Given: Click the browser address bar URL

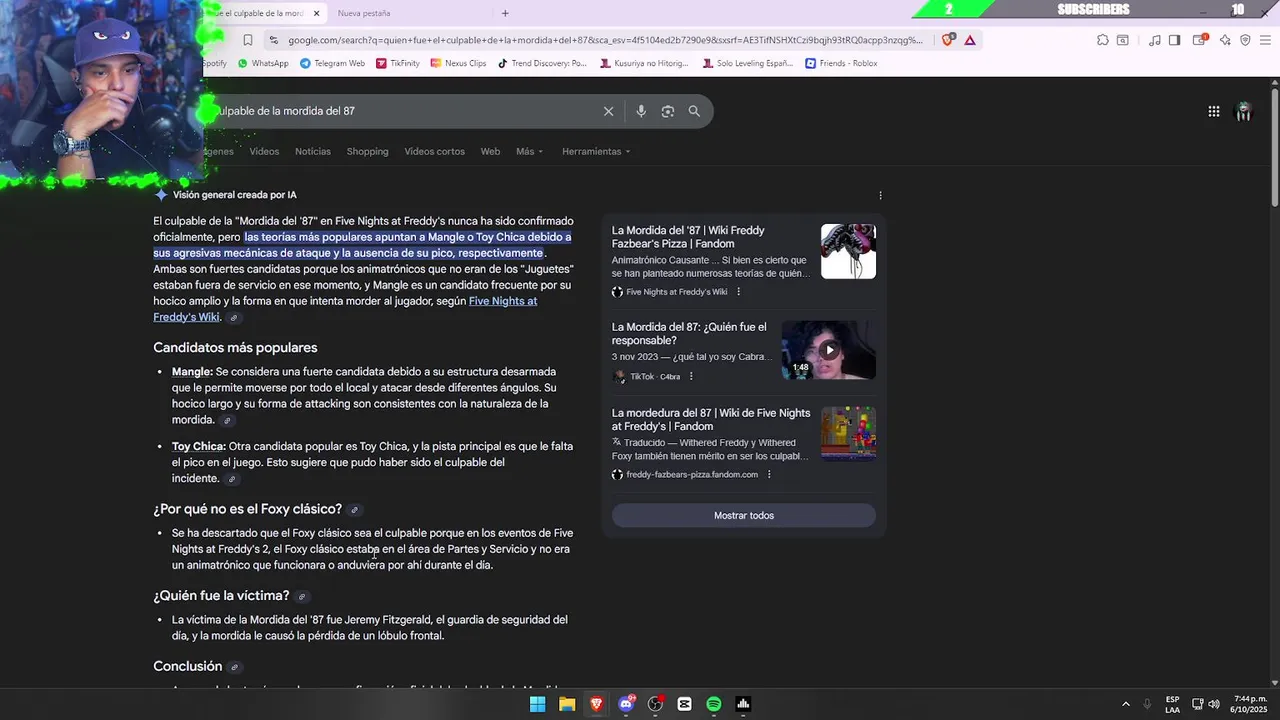Looking at the screenshot, I should coord(605,40).
